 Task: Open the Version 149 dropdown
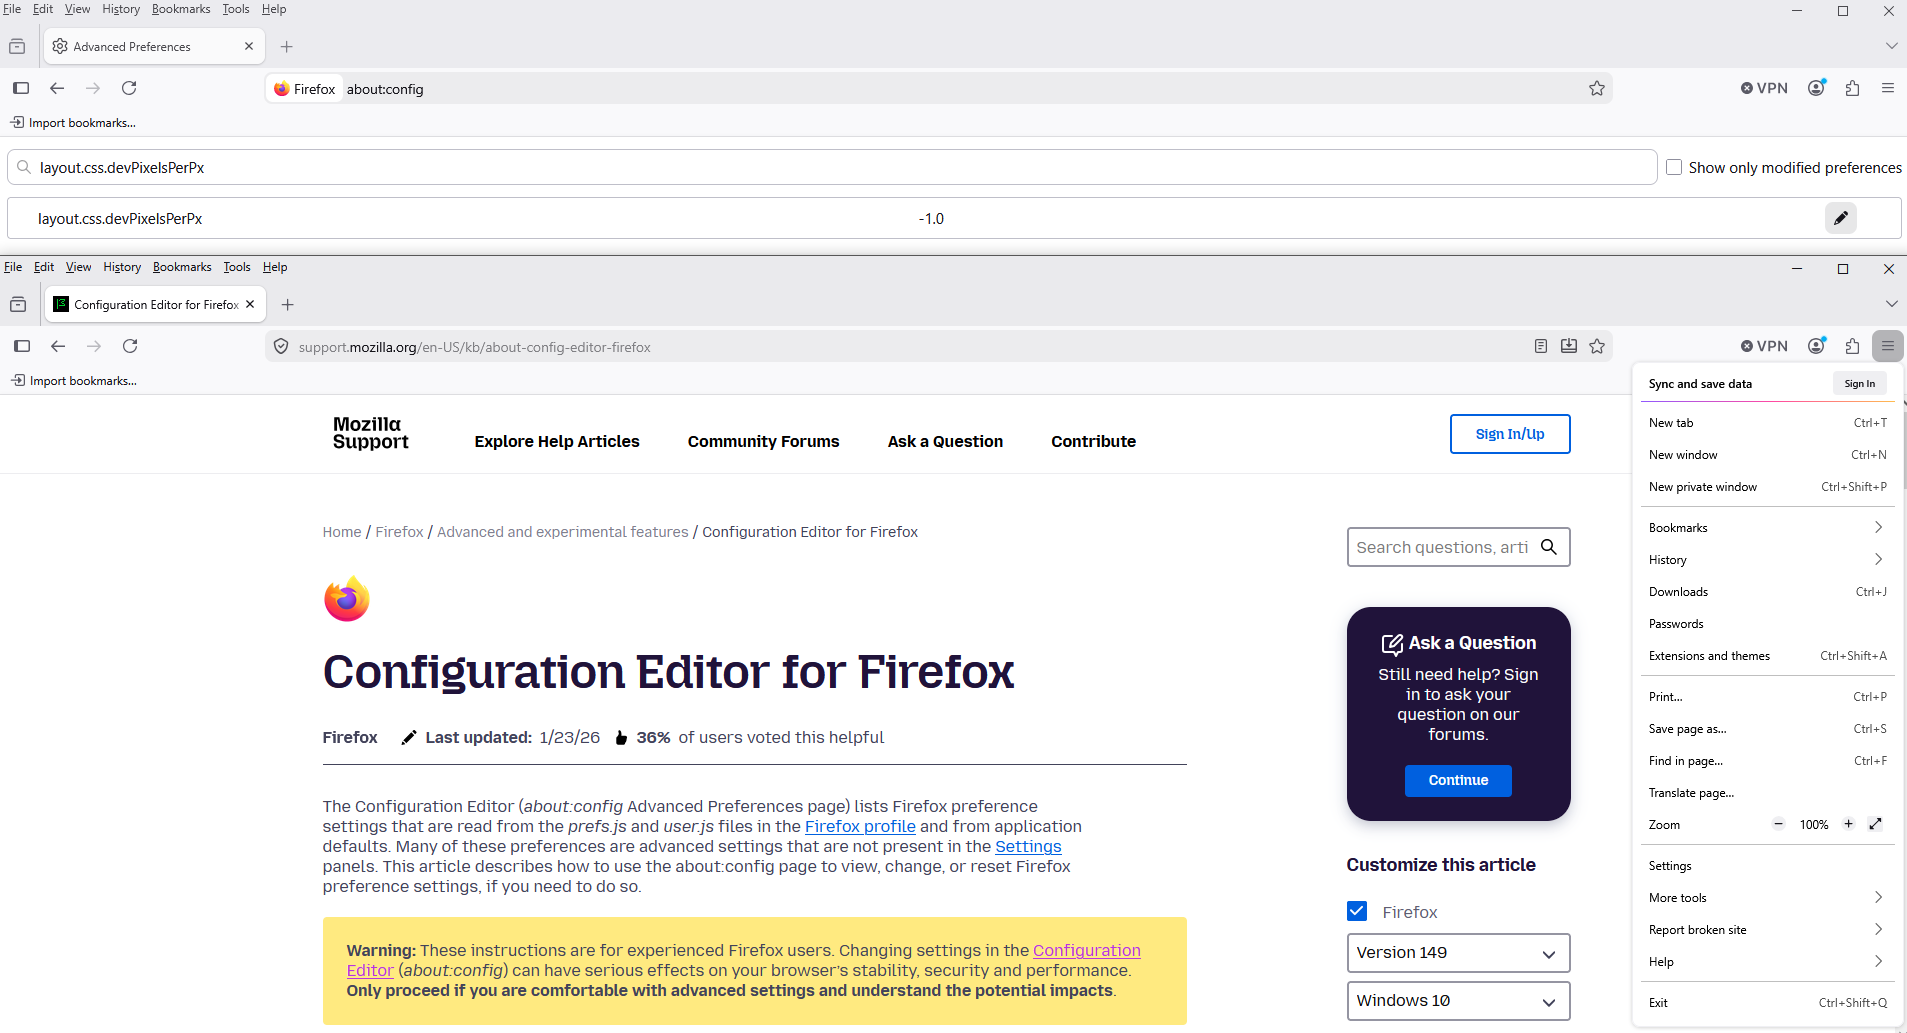click(x=1458, y=953)
